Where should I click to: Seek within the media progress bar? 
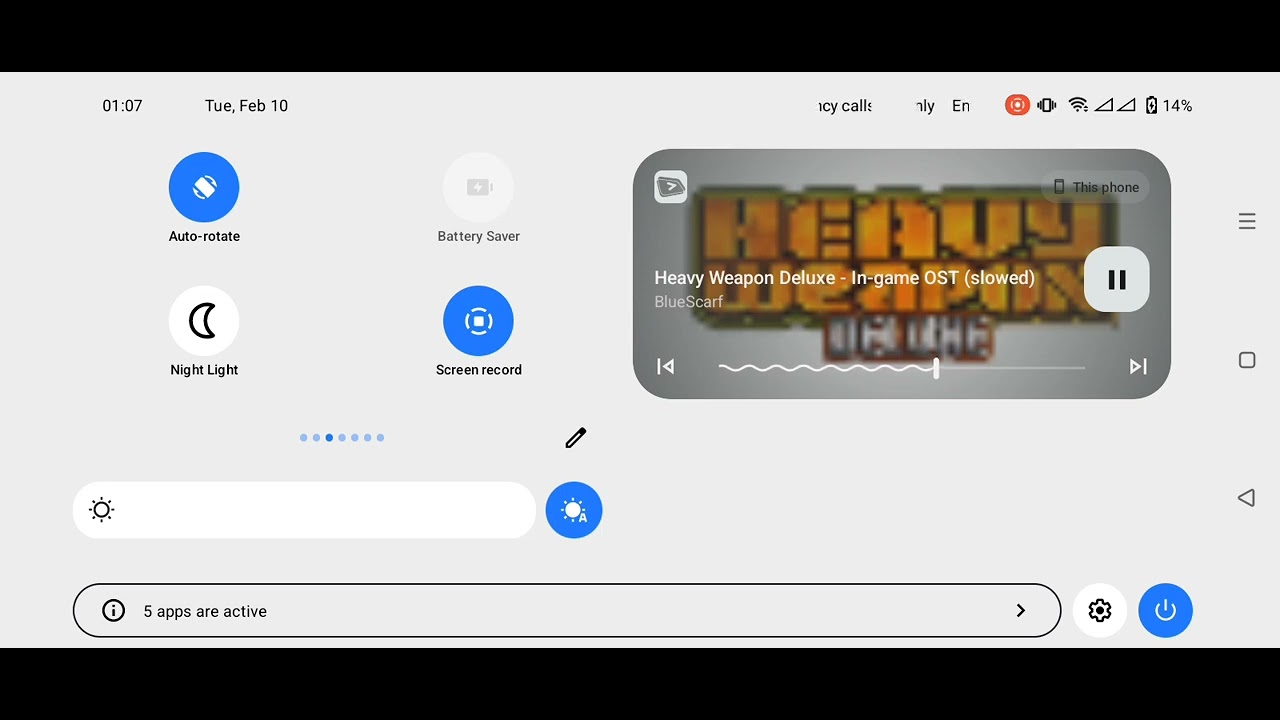point(902,368)
